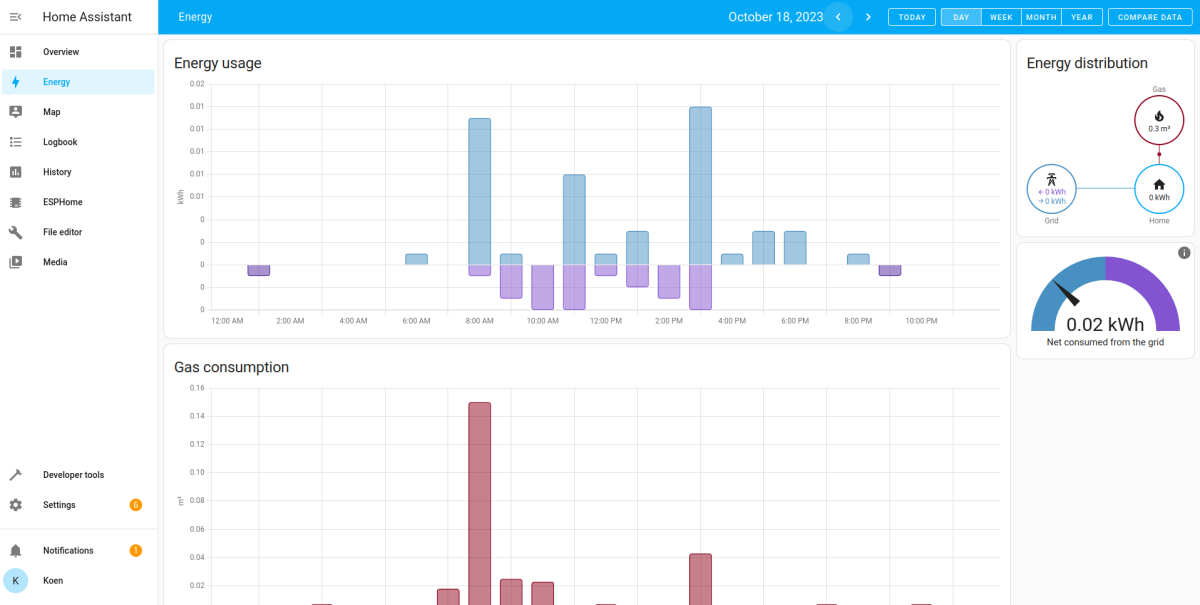Image resolution: width=1200 pixels, height=605 pixels.
Task: Click the Settings badge showing 6
Action: pos(136,505)
